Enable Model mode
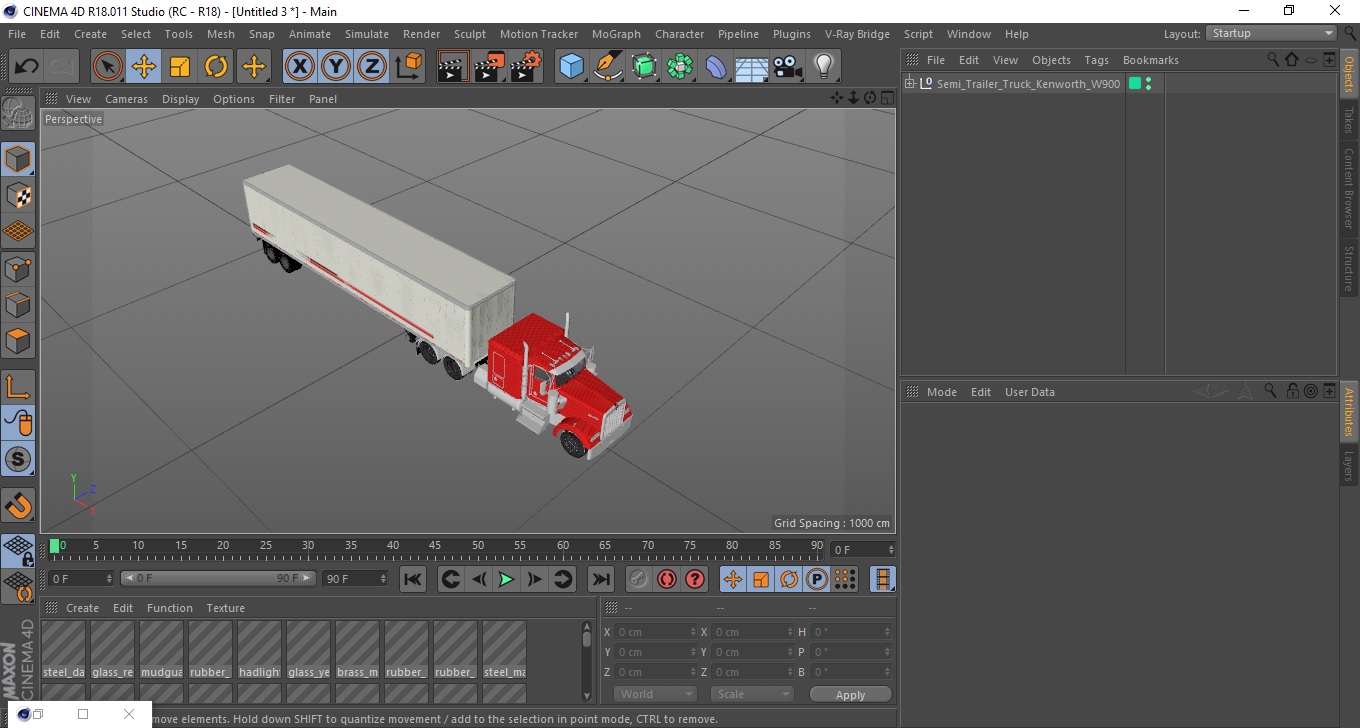The image size is (1360, 728). point(18,159)
